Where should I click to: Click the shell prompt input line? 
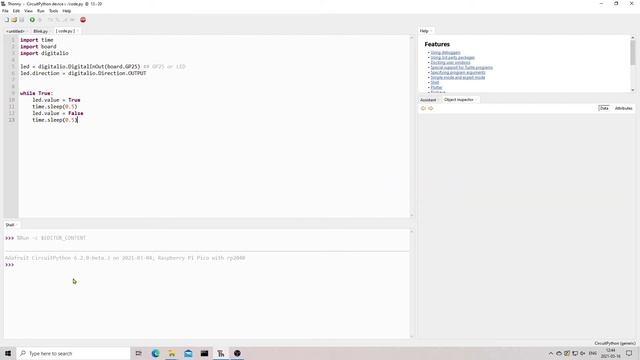coord(207,265)
